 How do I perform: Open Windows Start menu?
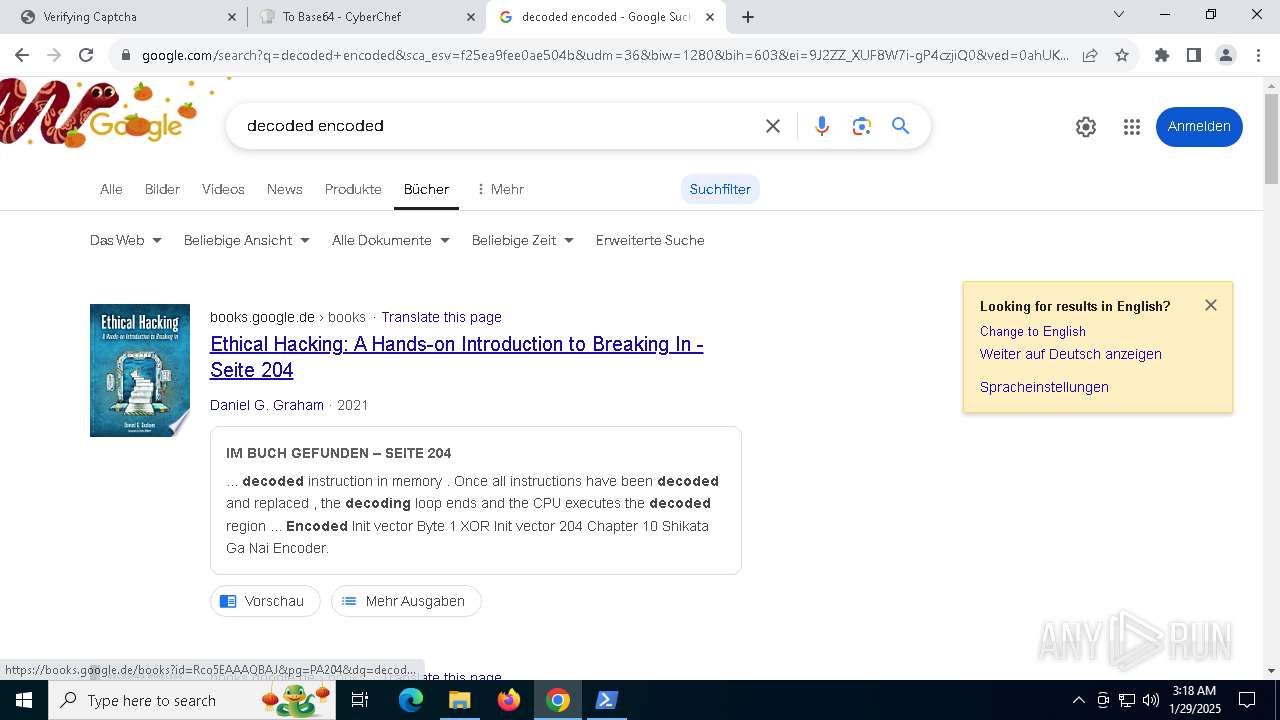(x=24, y=700)
